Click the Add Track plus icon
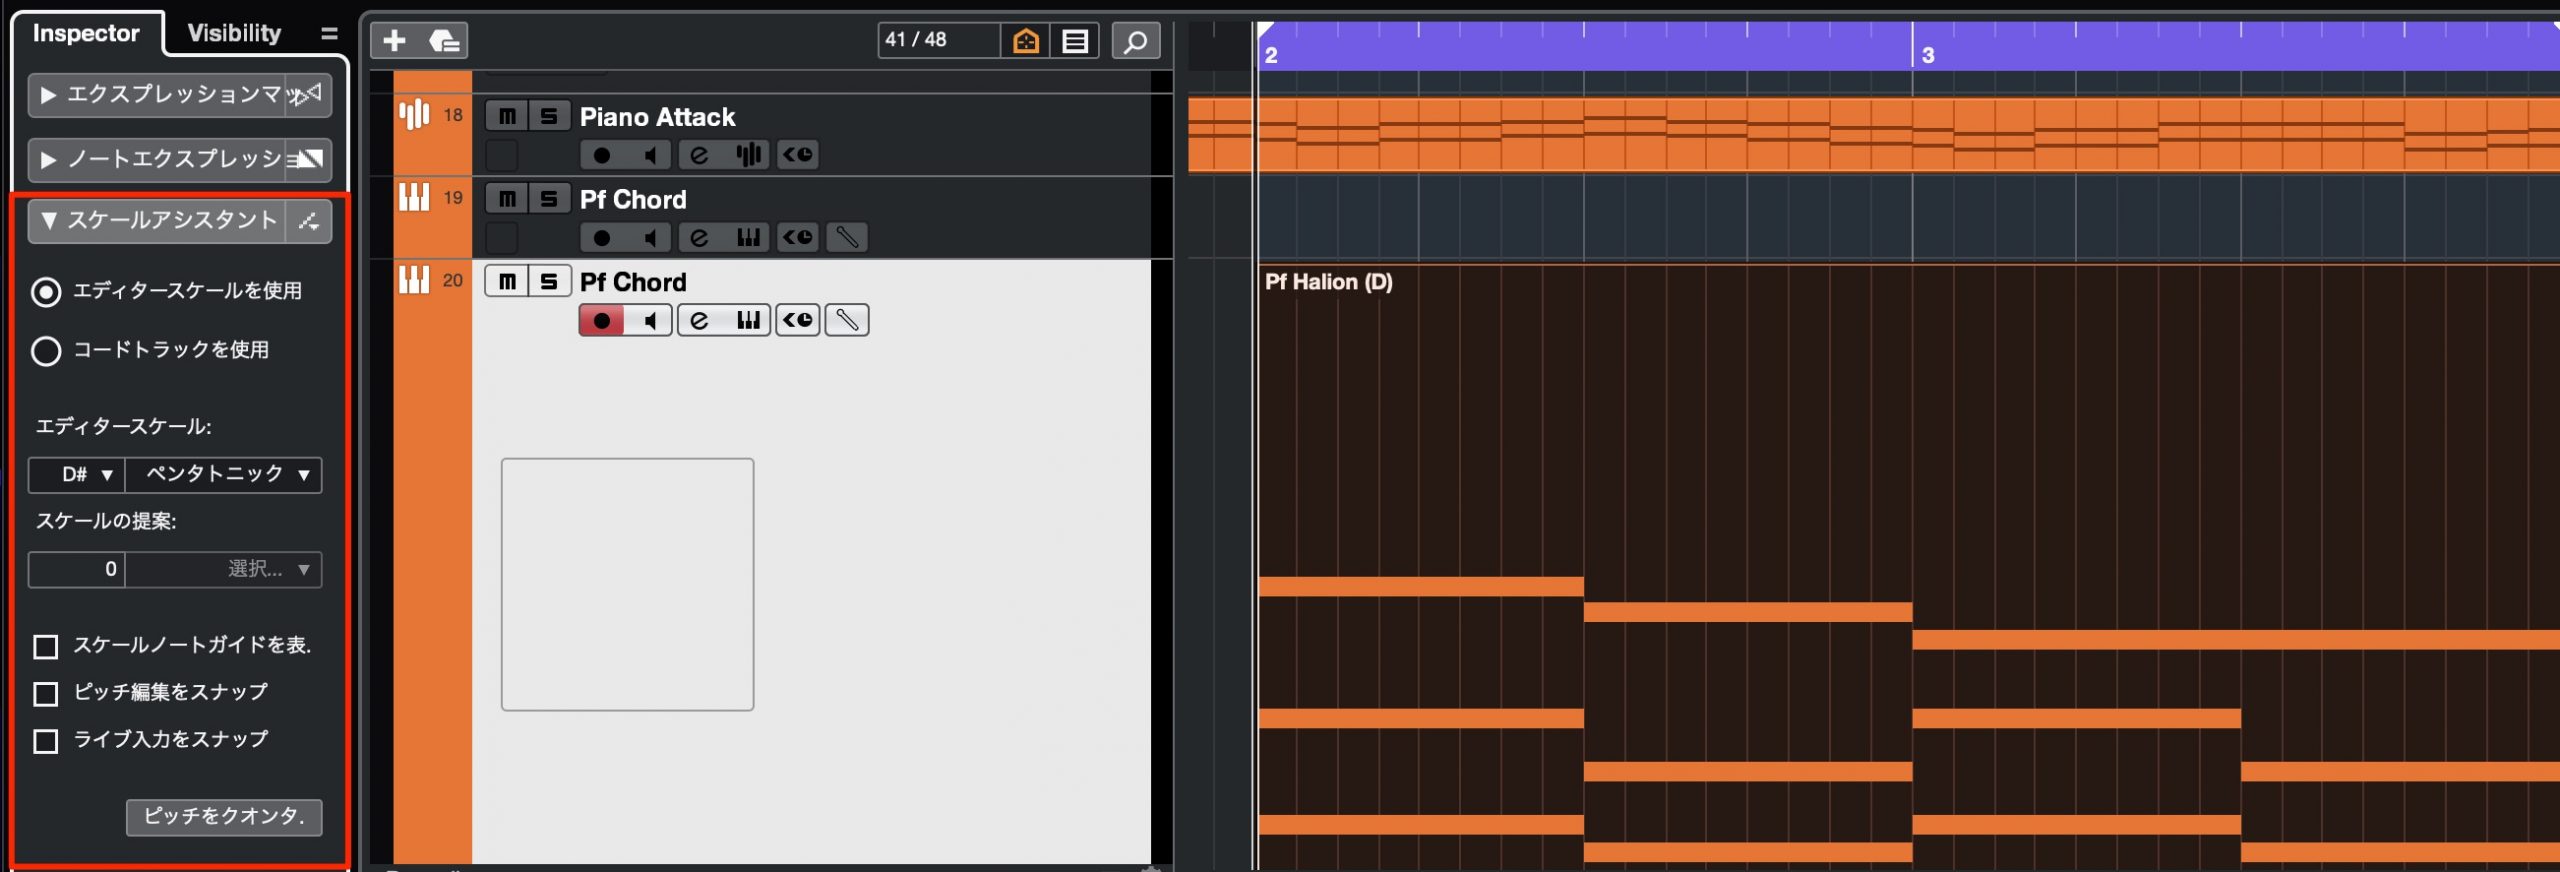2560x872 pixels. (394, 40)
